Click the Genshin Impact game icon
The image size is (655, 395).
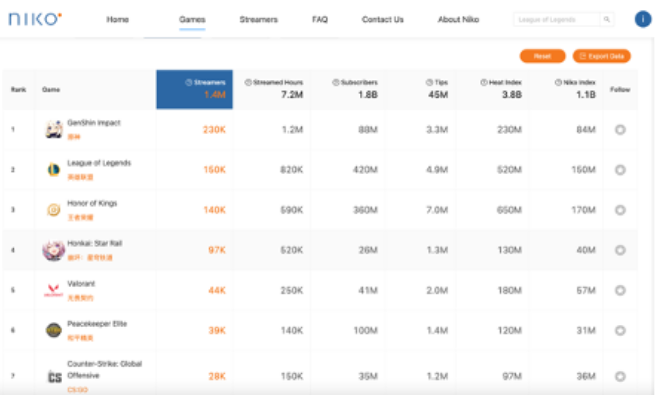[x=54, y=129]
